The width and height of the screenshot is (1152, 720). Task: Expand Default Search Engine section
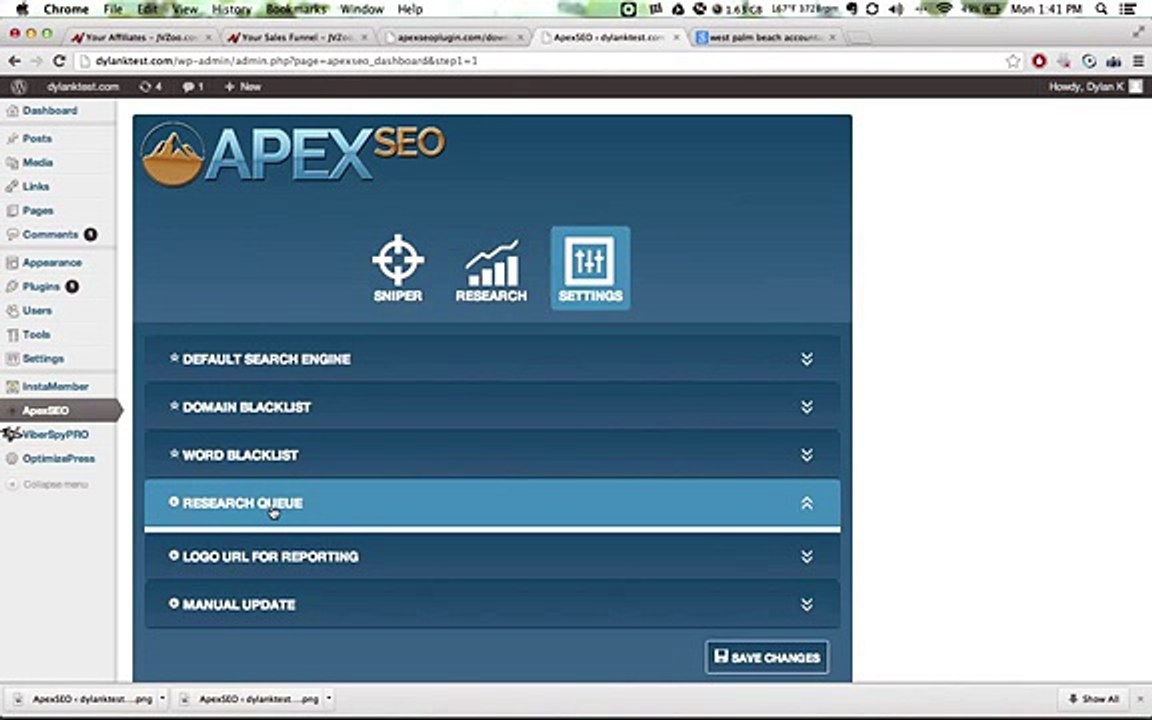tap(492, 359)
